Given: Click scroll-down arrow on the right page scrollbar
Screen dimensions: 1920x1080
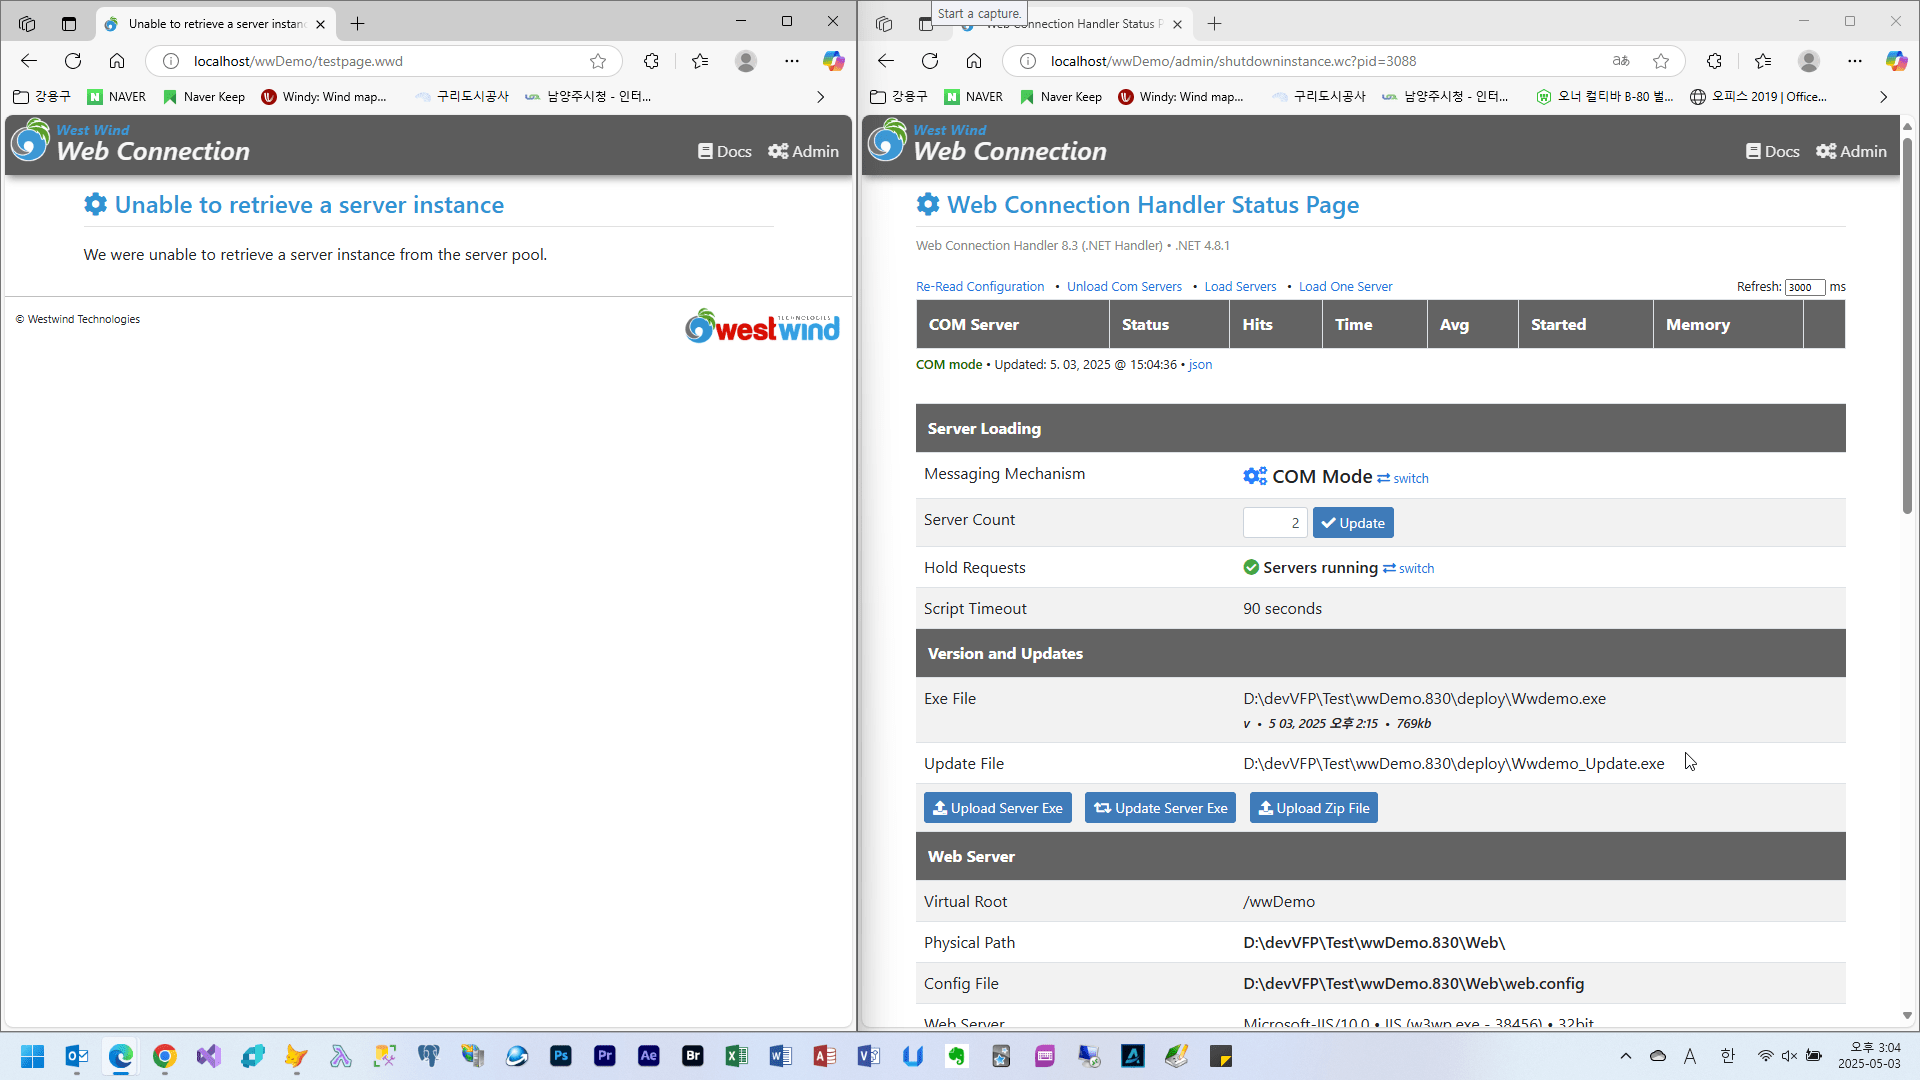Looking at the screenshot, I should click(x=1907, y=1016).
